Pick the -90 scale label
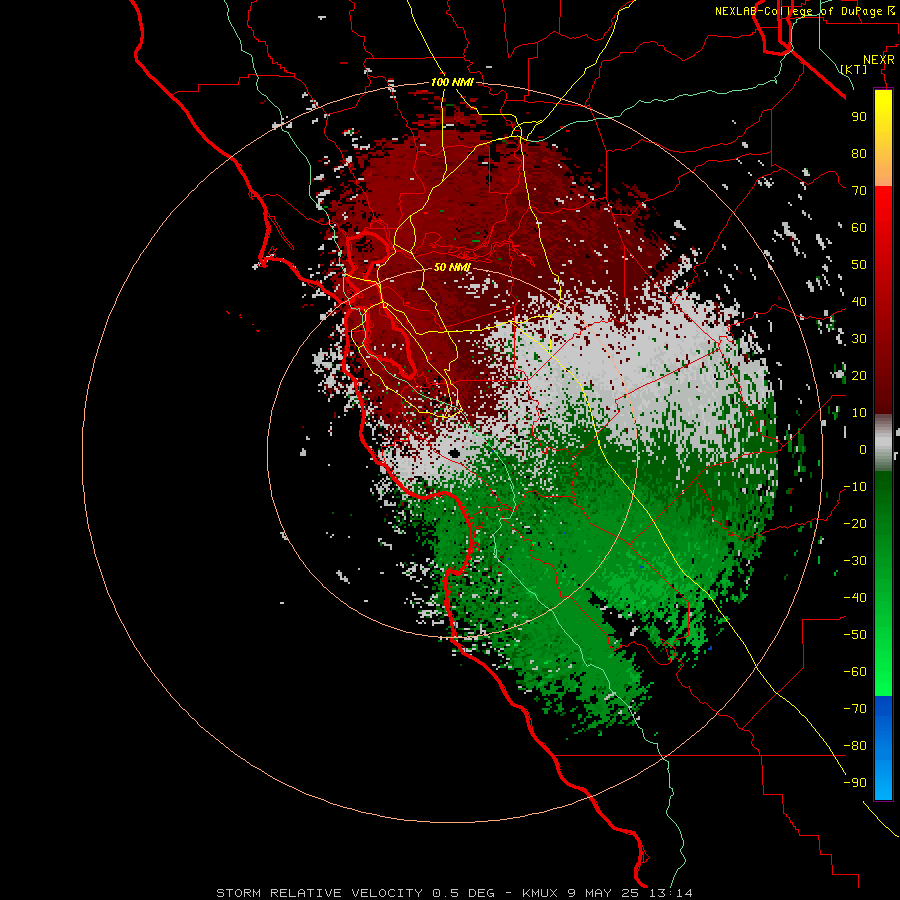Image resolution: width=900 pixels, height=900 pixels. (x=855, y=783)
